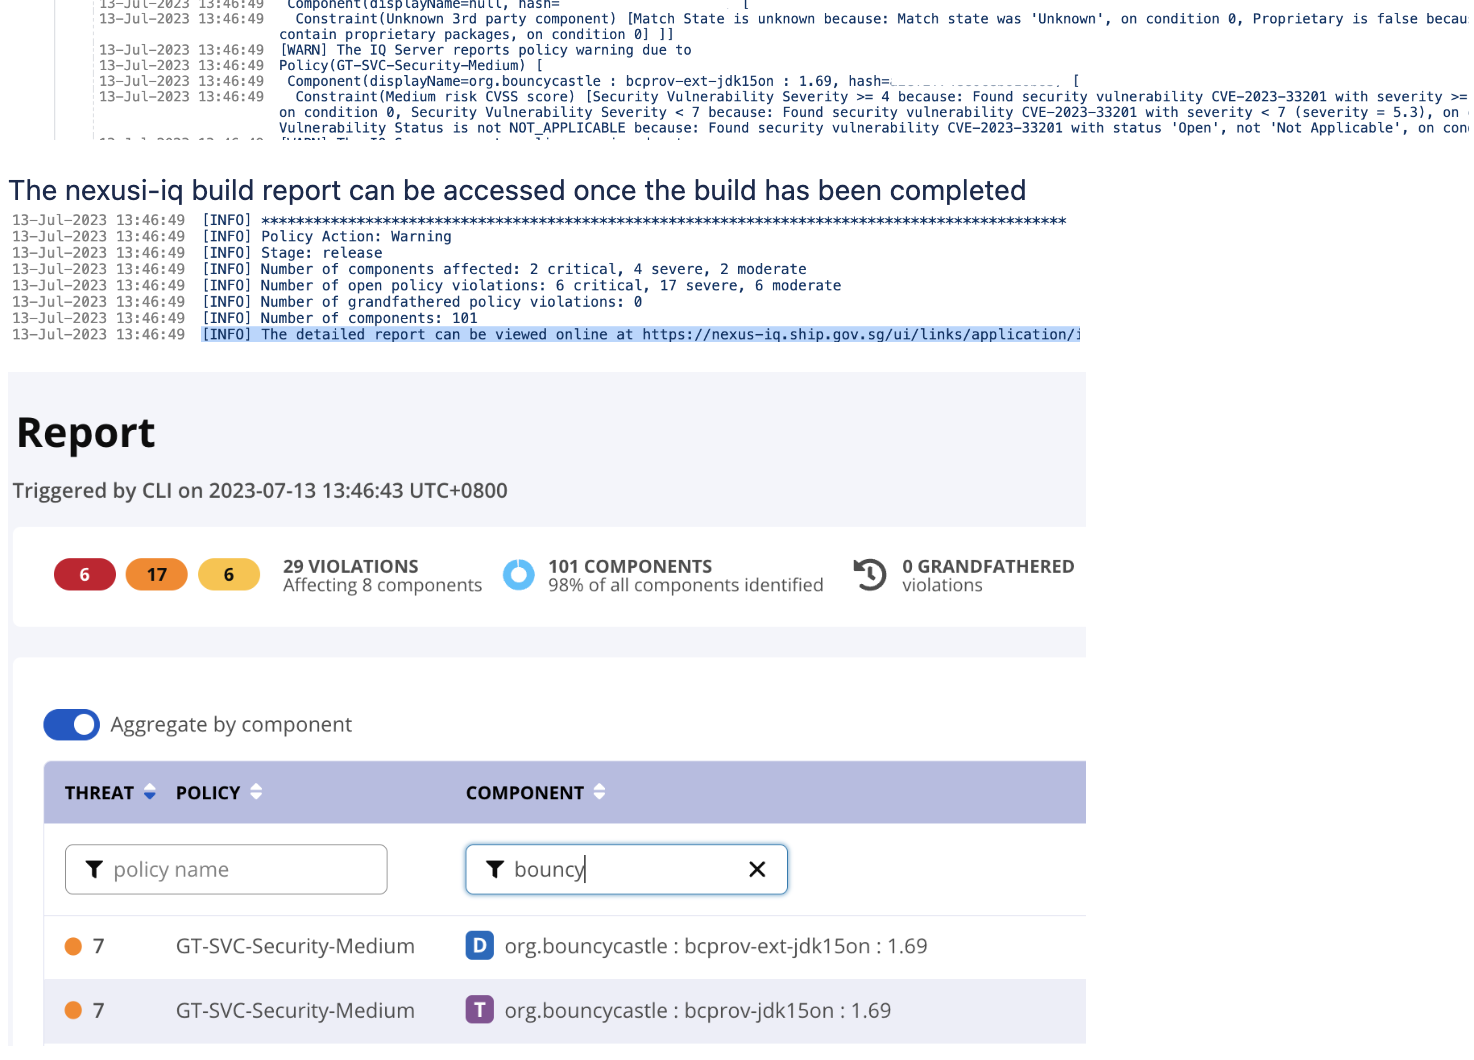This screenshot has height=1060, width=1474.
Task: Click the yellow moderate violations badge showing 6
Action: pyautogui.click(x=229, y=575)
